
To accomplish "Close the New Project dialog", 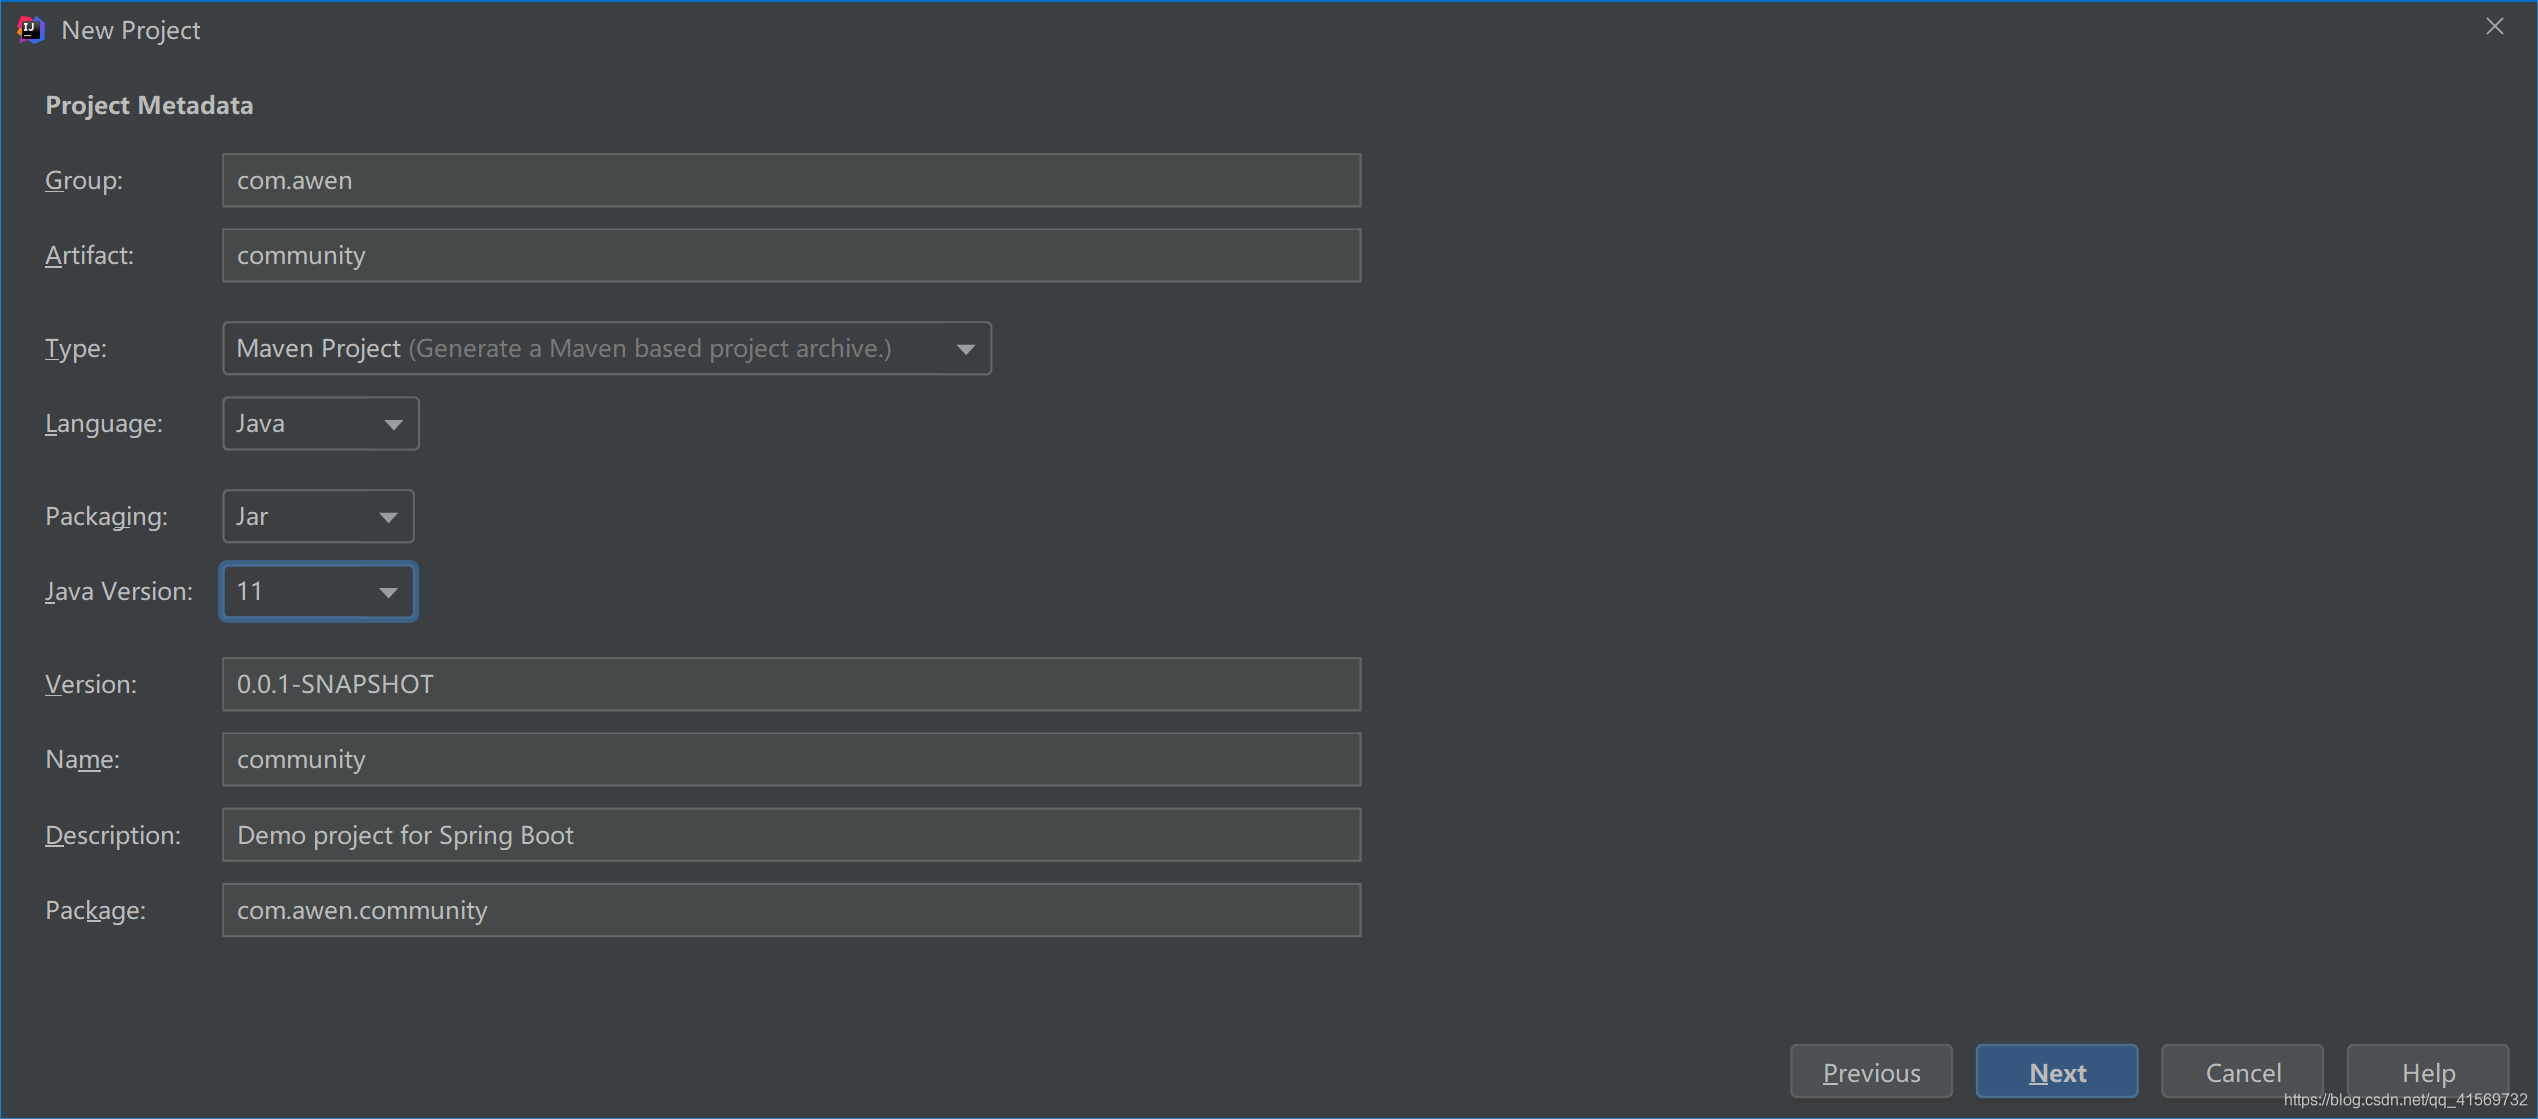I will click(x=2494, y=27).
